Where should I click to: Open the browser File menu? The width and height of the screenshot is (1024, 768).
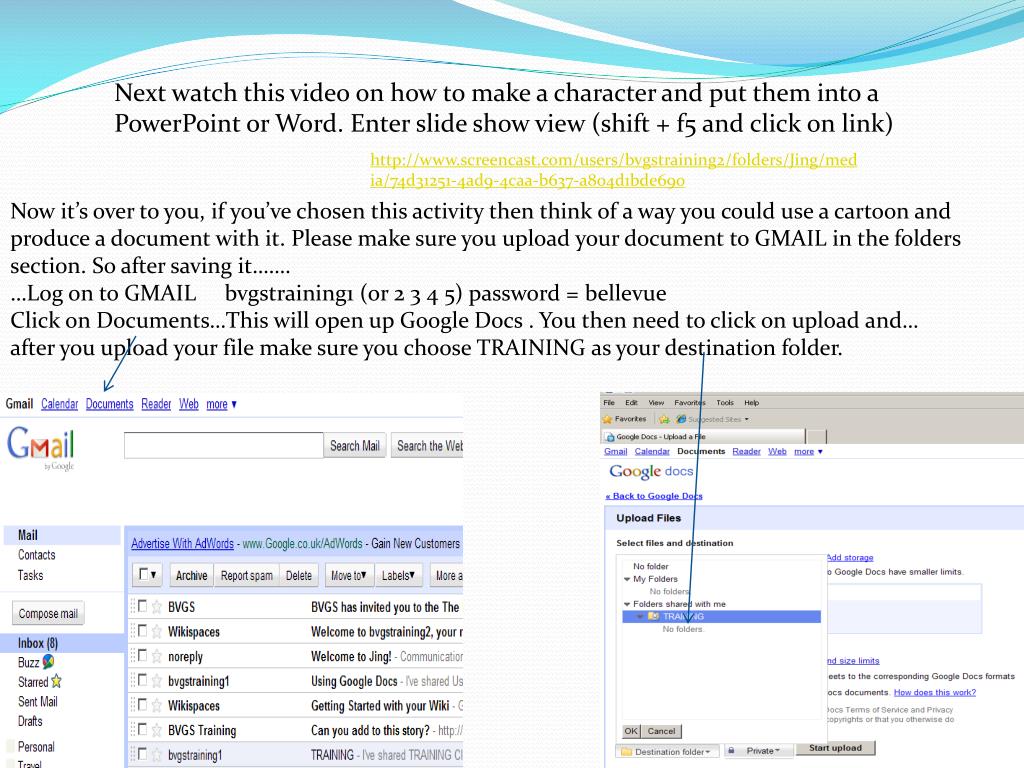[x=609, y=403]
